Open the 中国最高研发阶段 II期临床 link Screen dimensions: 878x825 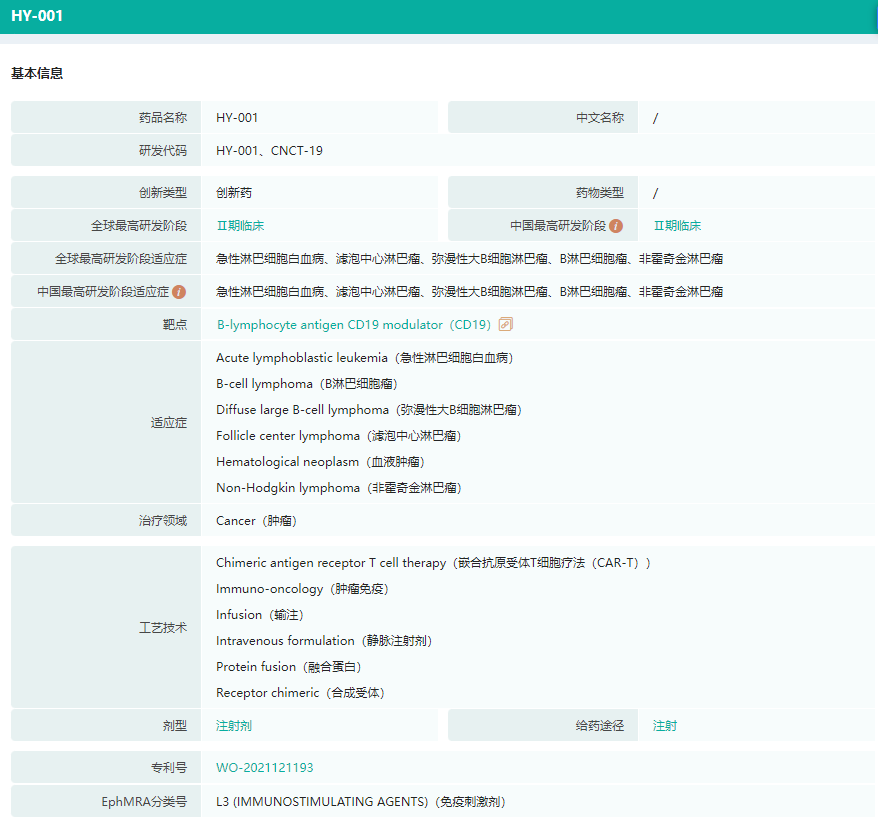pos(677,226)
